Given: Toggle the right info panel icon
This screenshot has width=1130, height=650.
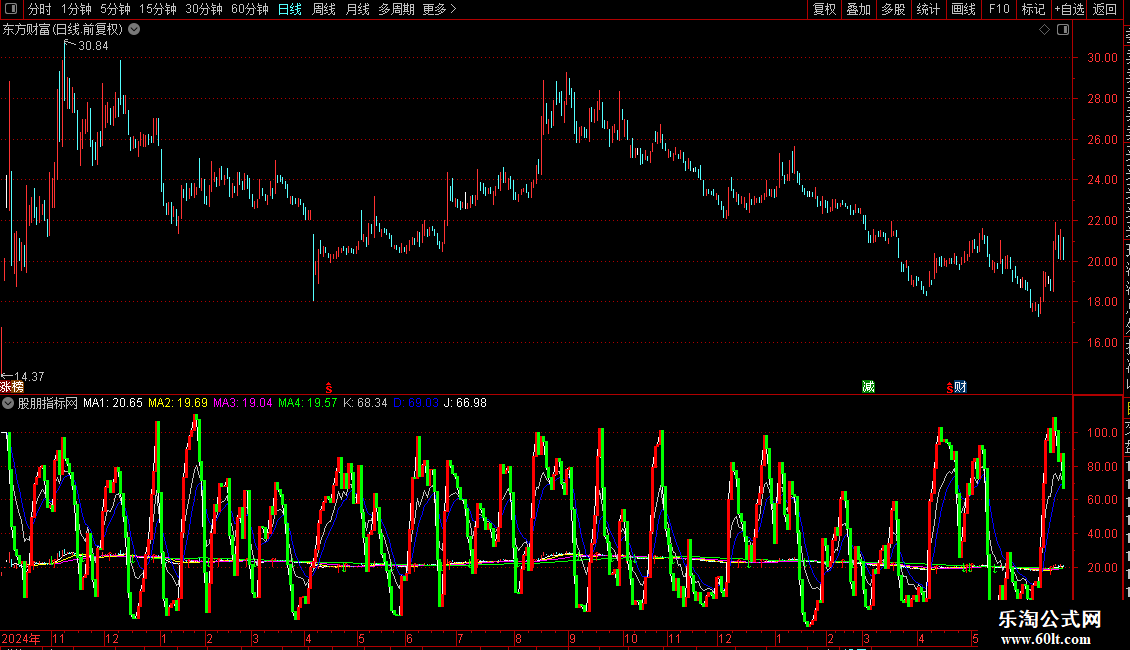Looking at the screenshot, I should pyautogui.click(x=1063, y=30).
